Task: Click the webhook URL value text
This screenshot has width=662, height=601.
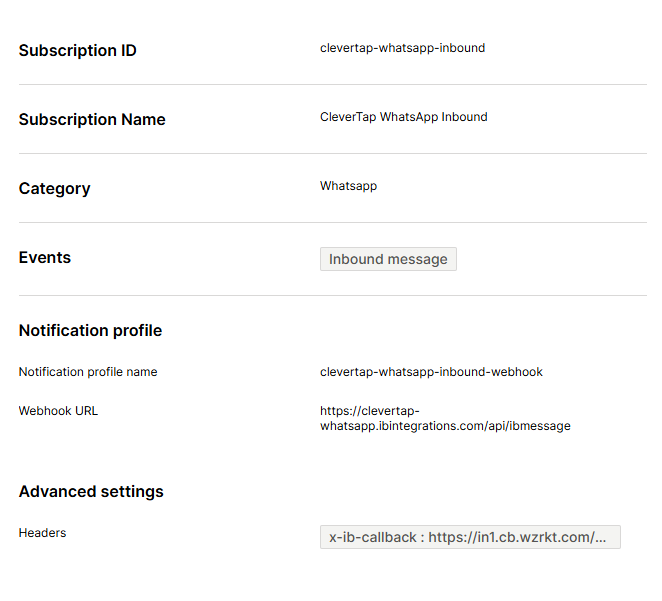Action: (x=444, y=418)
